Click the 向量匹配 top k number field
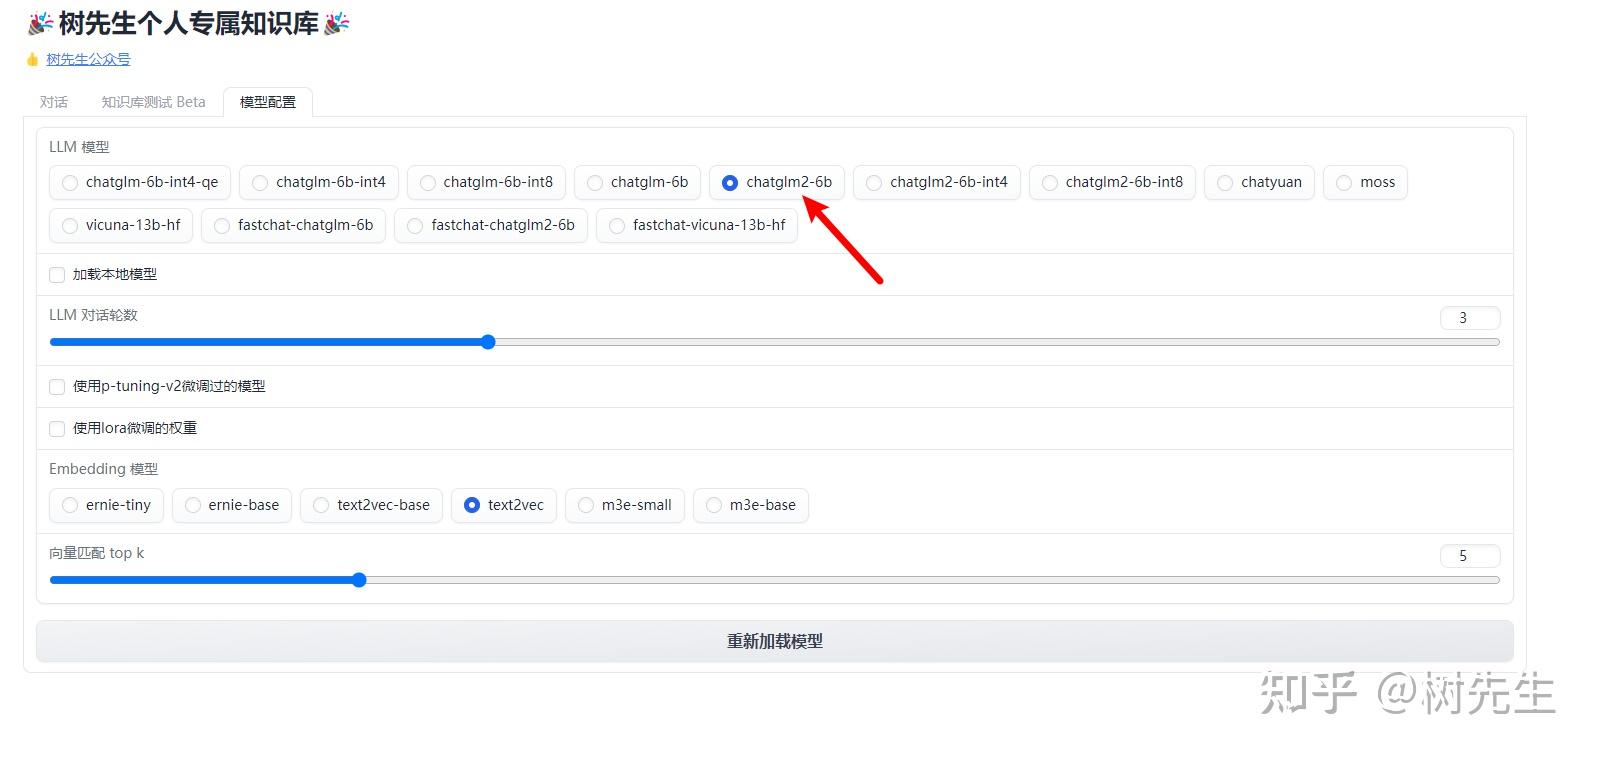 (1470, 556)
